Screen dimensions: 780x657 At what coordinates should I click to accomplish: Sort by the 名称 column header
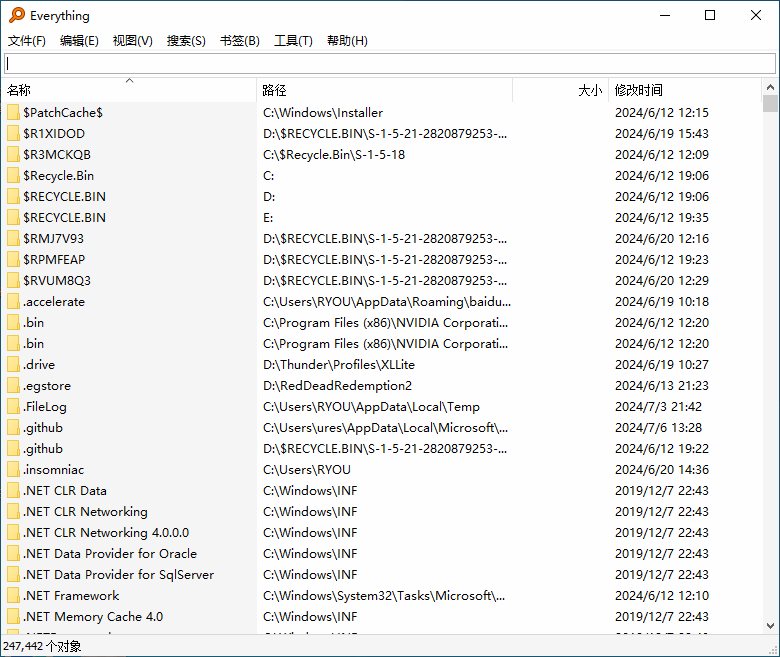point(129,90)
